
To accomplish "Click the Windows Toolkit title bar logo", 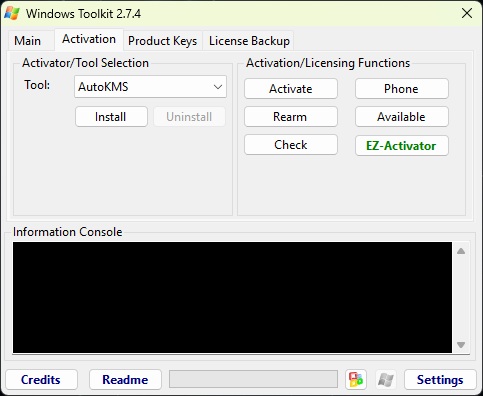I will 12,13.
